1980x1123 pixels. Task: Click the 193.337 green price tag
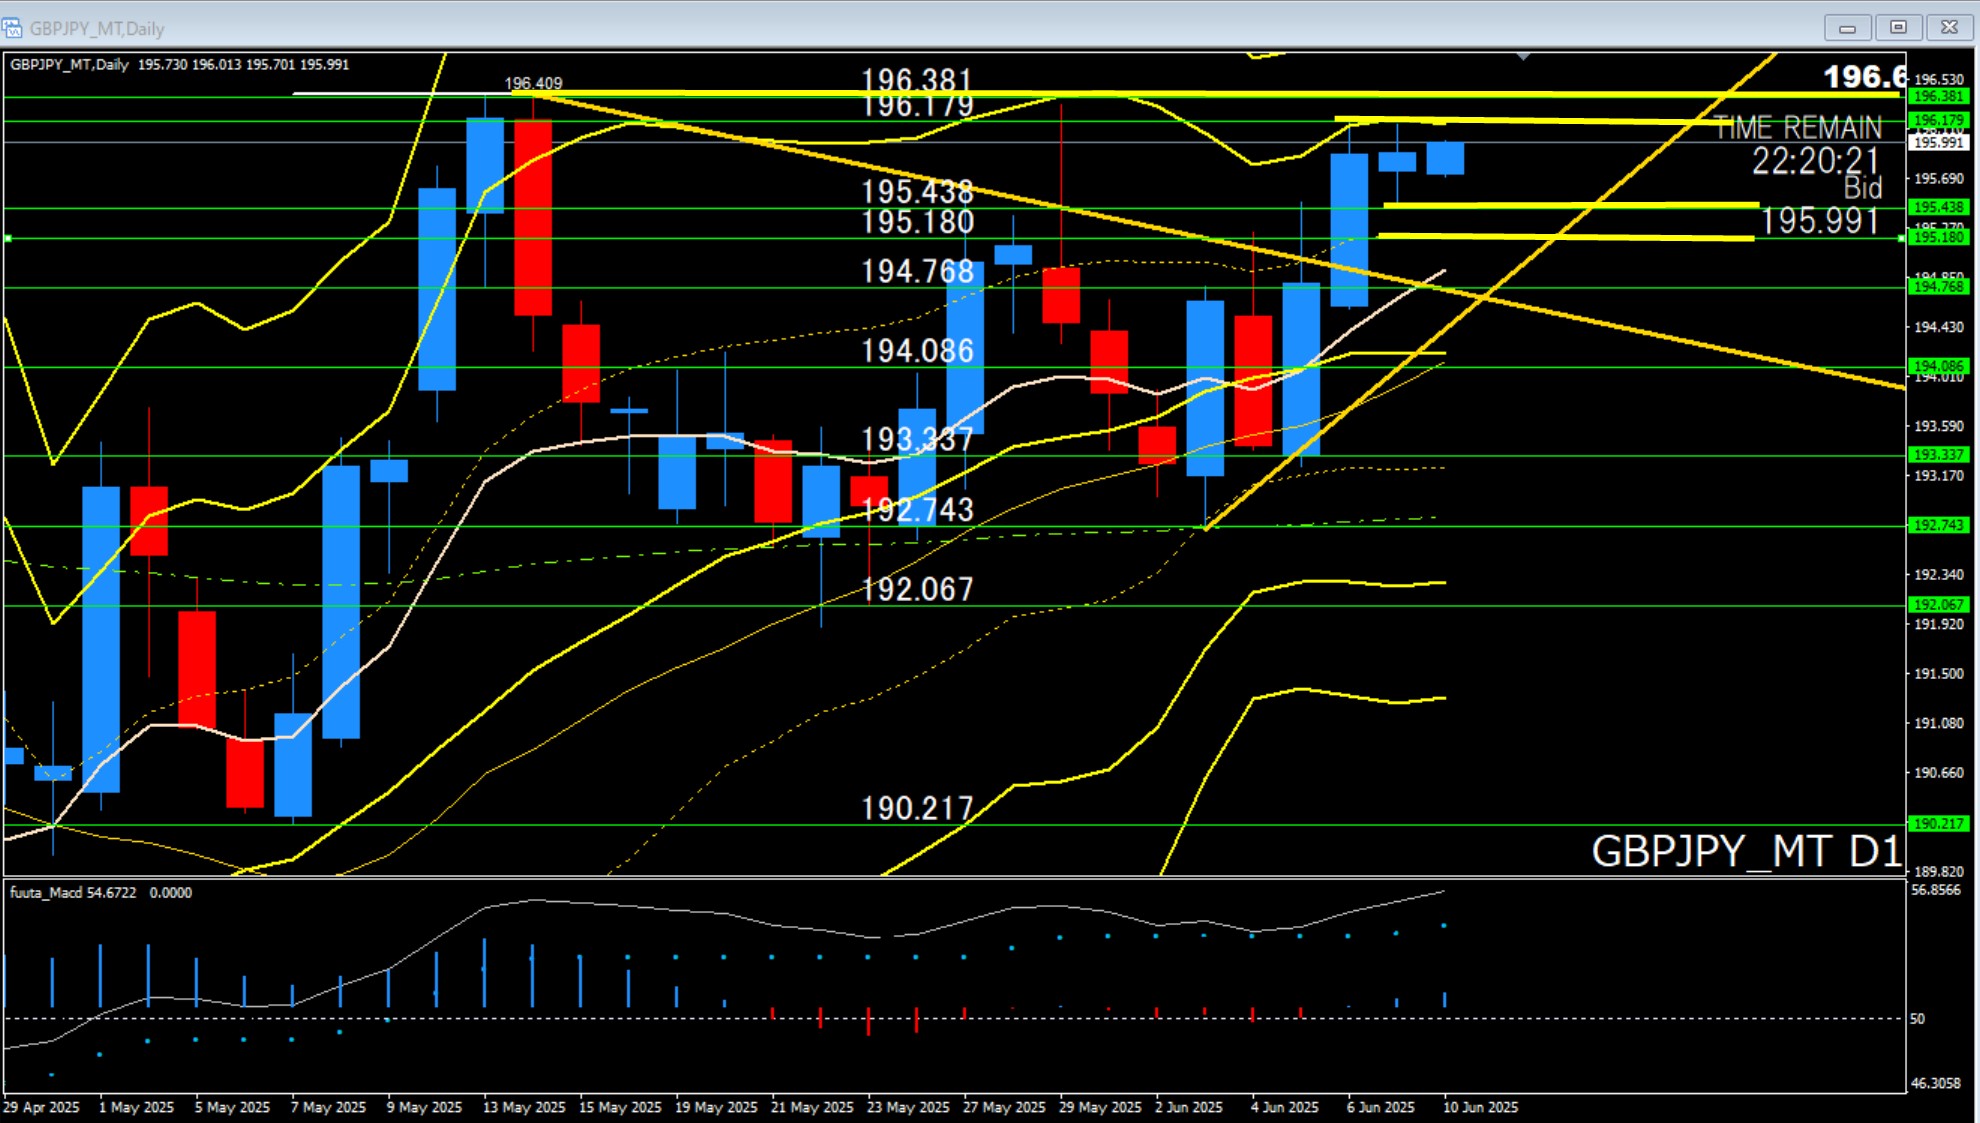pyautogui.click(x=1939, y=455)
